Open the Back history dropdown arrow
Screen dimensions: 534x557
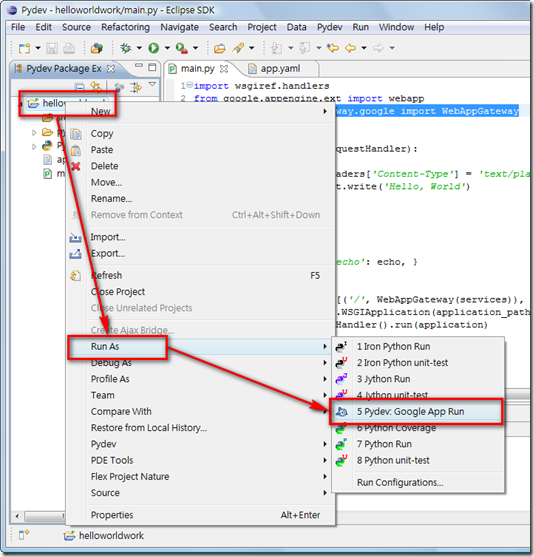pos(364,48)
